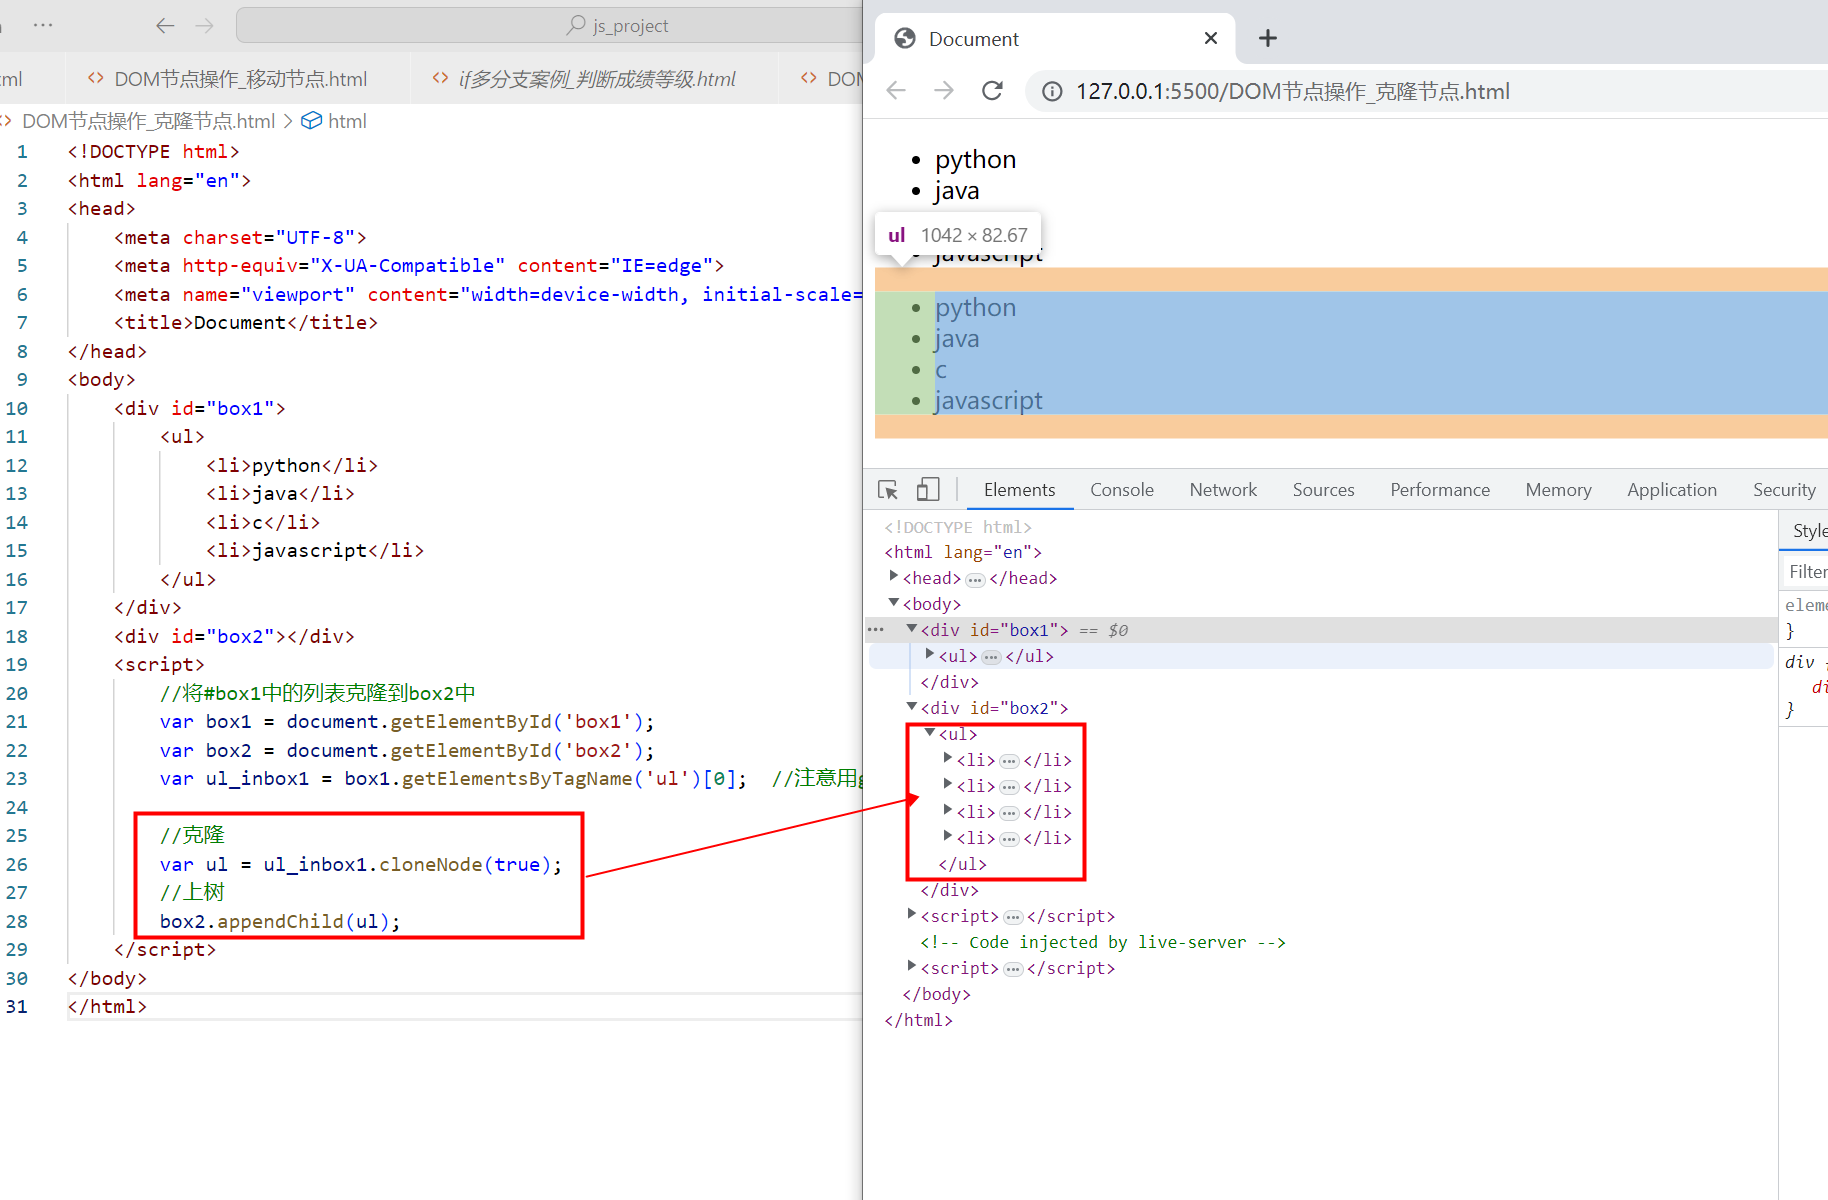Expand the ul node inside box1
Image resolution: width=1828 pixels, height=1200 pixels.
[x=930, y=655]
